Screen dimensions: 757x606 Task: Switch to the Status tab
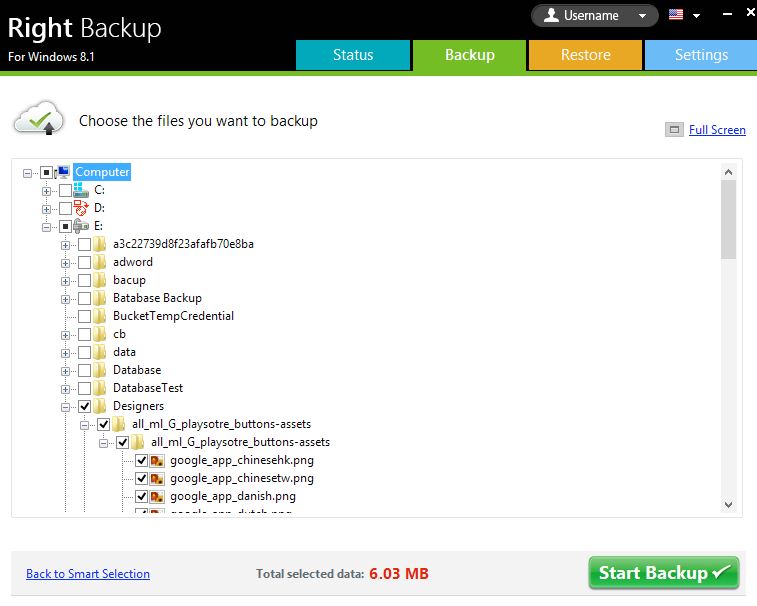(353, 55)
